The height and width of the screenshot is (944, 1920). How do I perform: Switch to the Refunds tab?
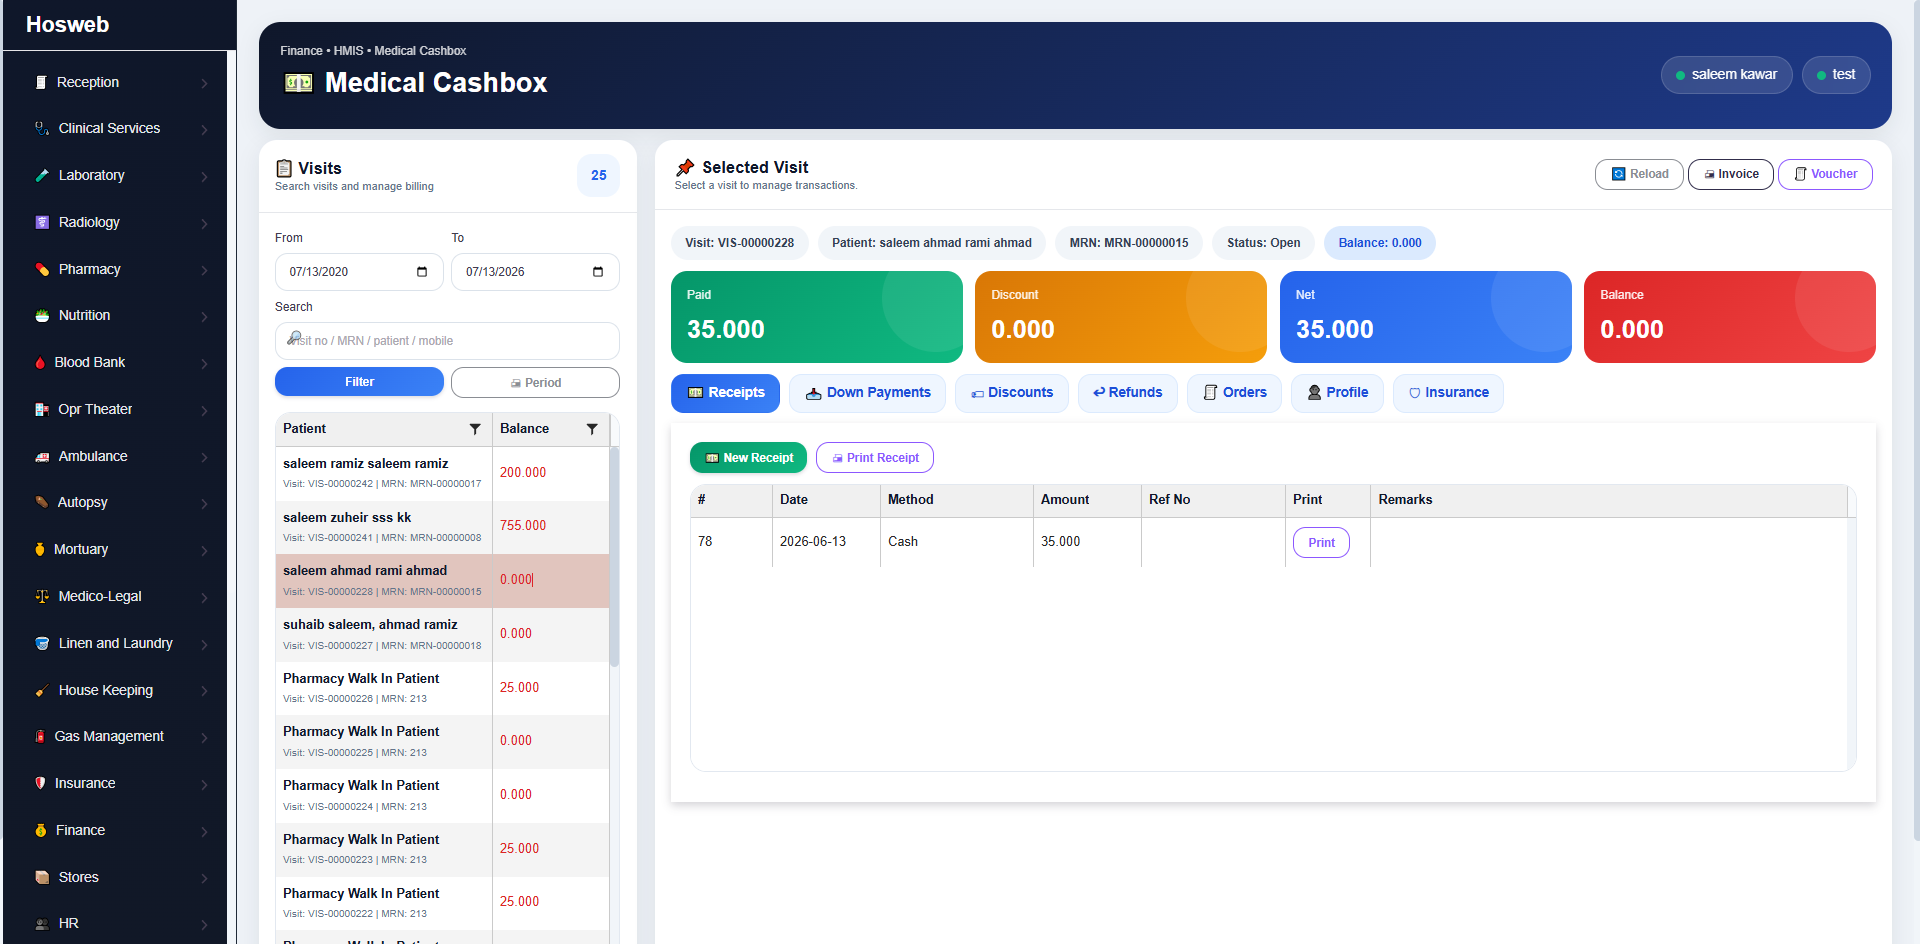pyautogui.click(x=1128, y=393)
